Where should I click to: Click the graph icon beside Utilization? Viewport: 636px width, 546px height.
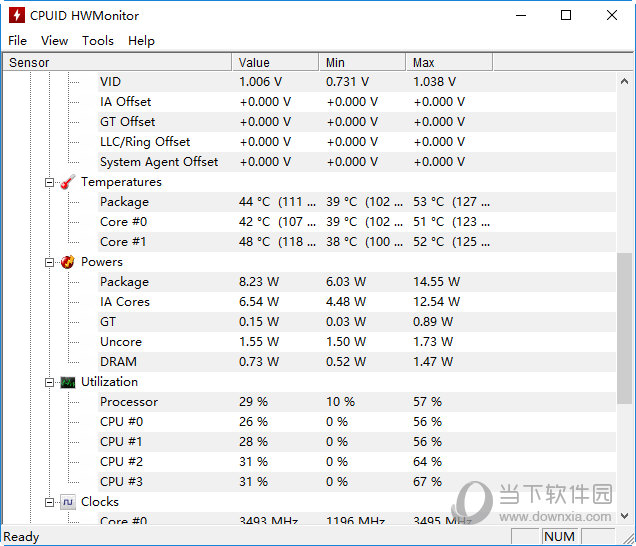point(68,382)
